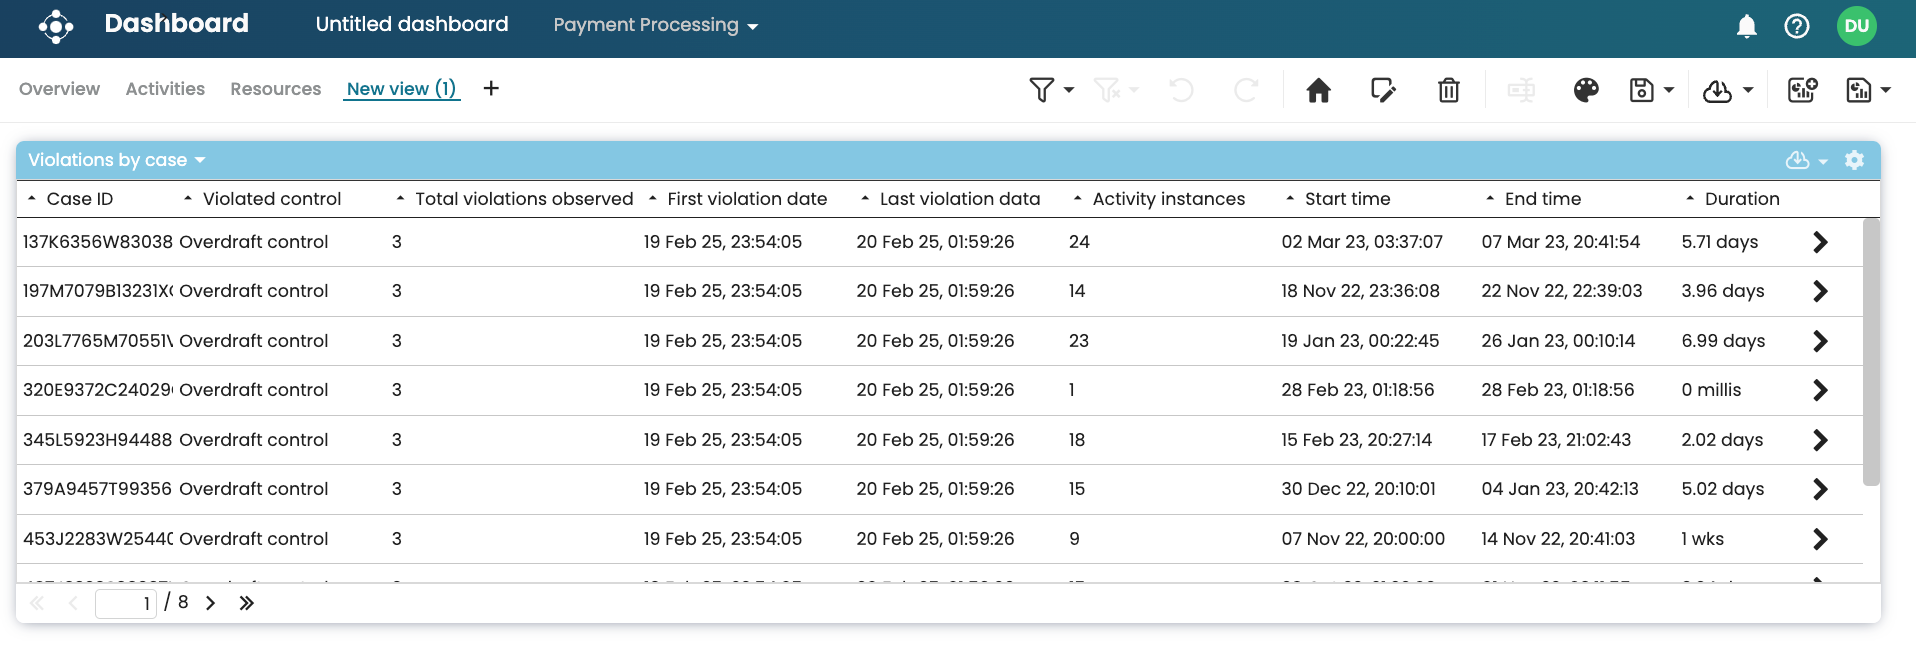
Task: Expand the Violations by case dropdown
Action: pos(117,160)
